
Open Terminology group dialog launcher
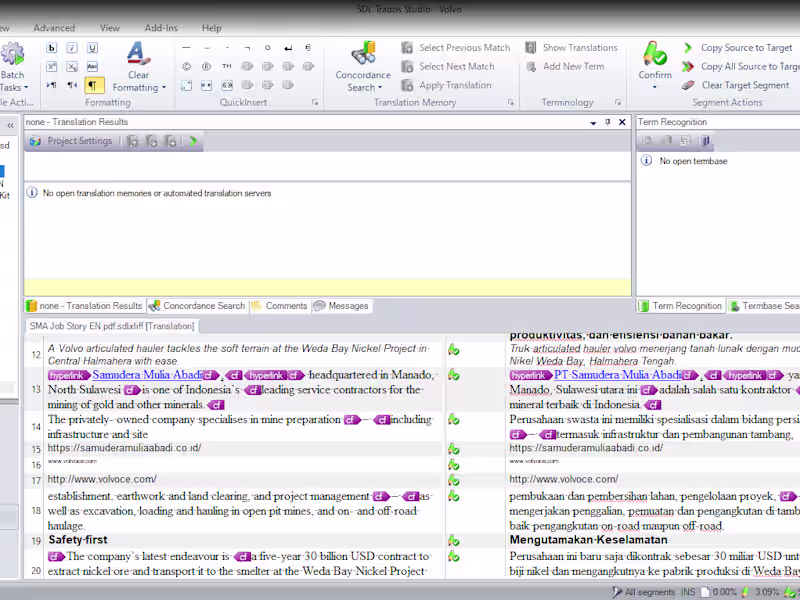tap(618, 103)
